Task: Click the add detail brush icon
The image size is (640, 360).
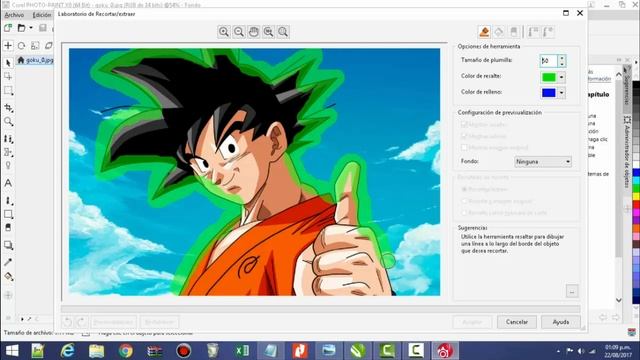Action: coord(533,32)
